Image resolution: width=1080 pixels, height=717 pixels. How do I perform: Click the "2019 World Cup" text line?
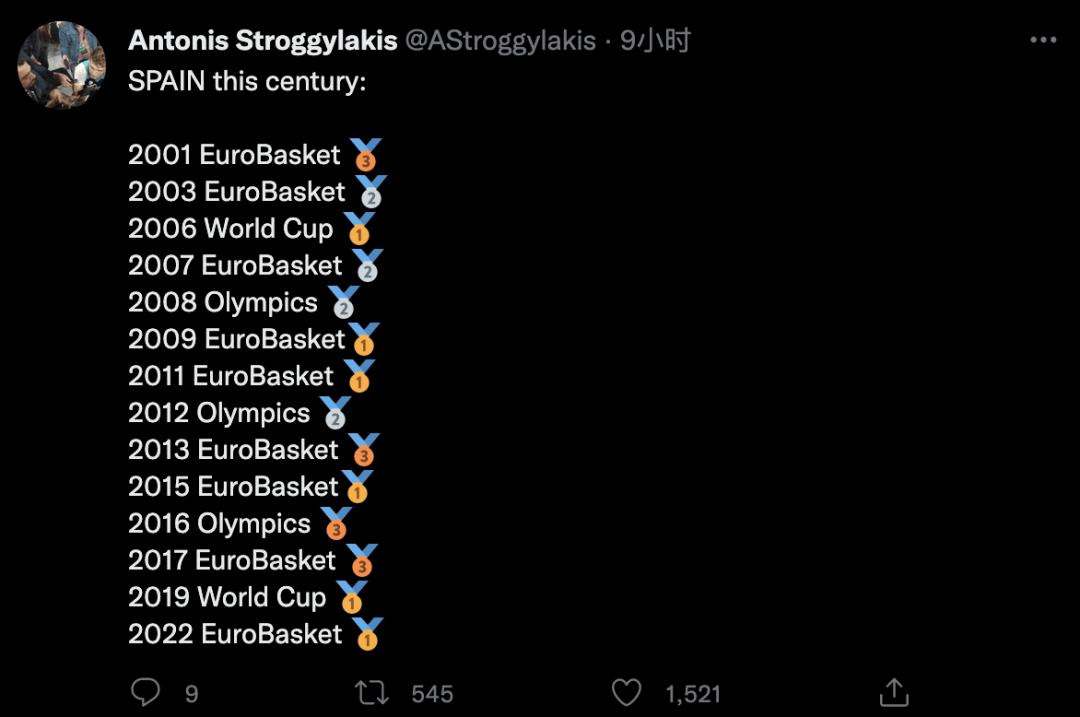227,597
